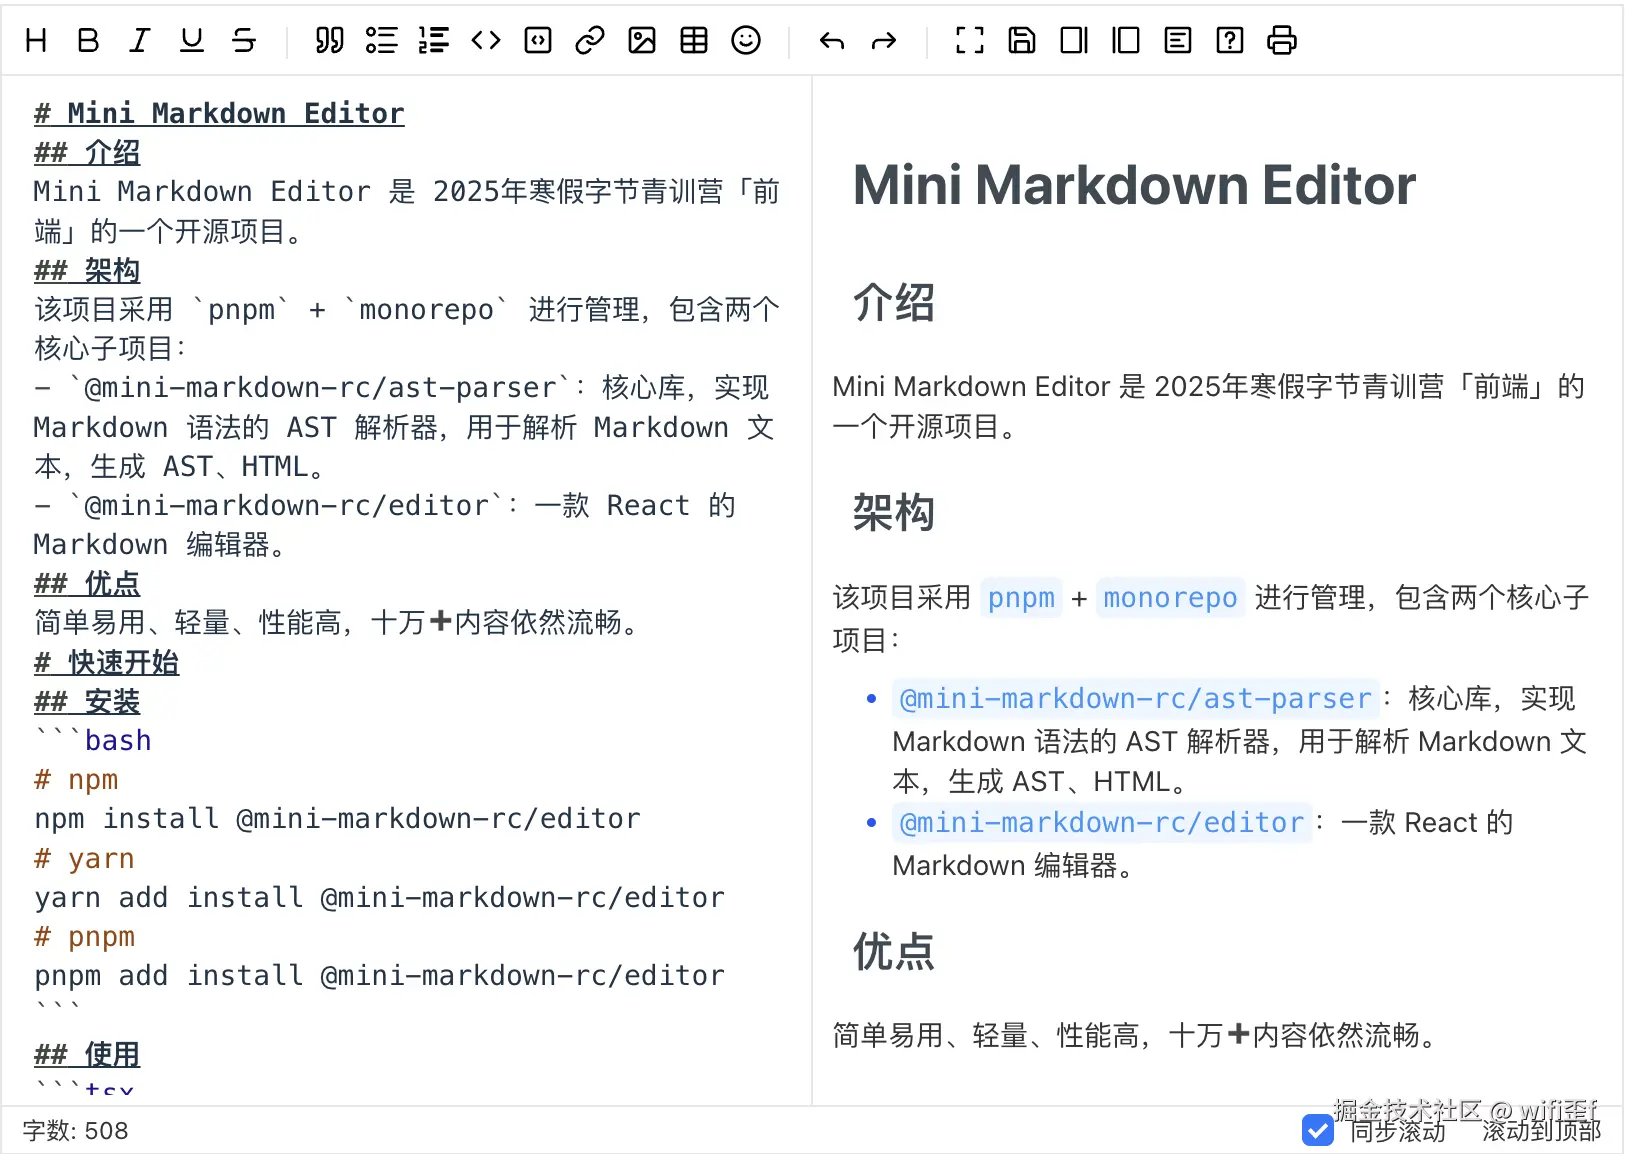Click the 'monorepo' inline code in preview

click(1170, 598)
